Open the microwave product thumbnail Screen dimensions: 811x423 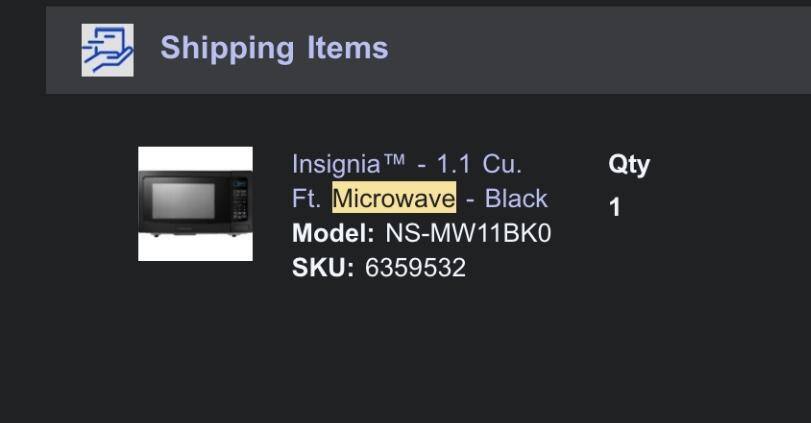[x=195, y=204]
